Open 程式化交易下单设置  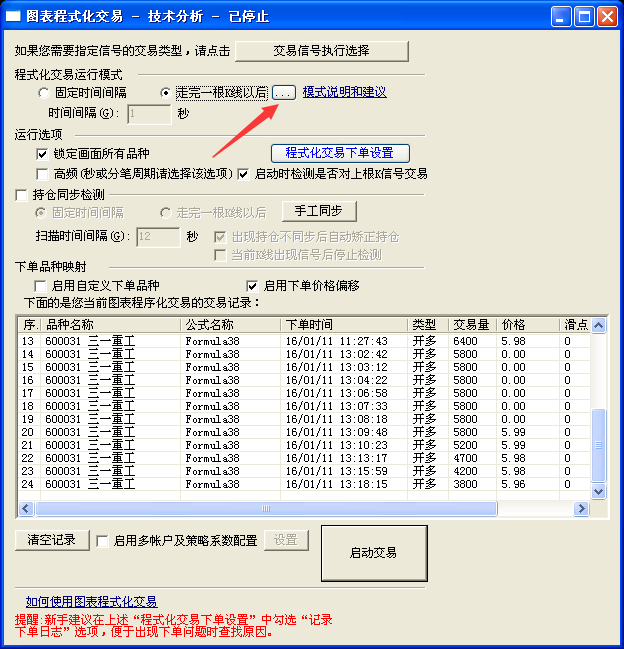(x=340, y=153)
